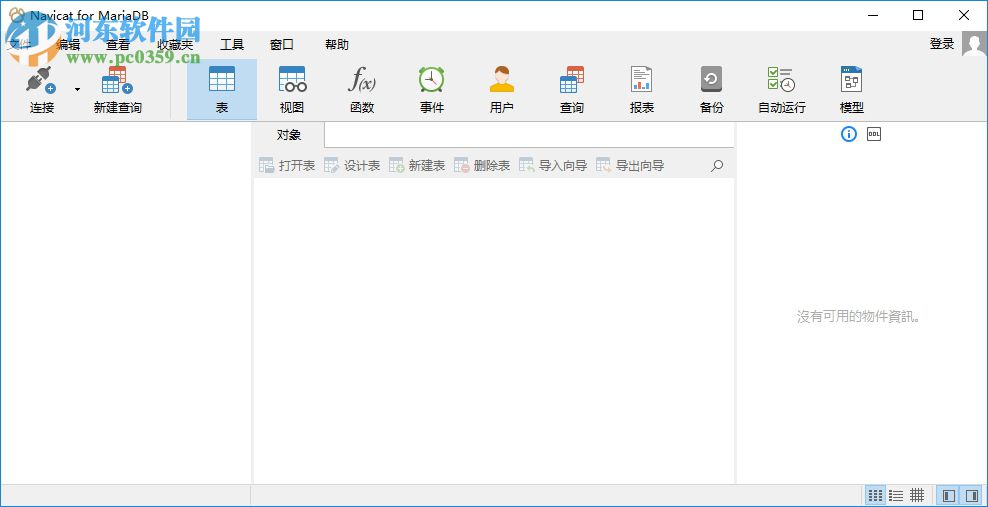Viewport: 988px width, 507px height.
Task: Select the Table (表) toolbar icon
Action: 222,90
